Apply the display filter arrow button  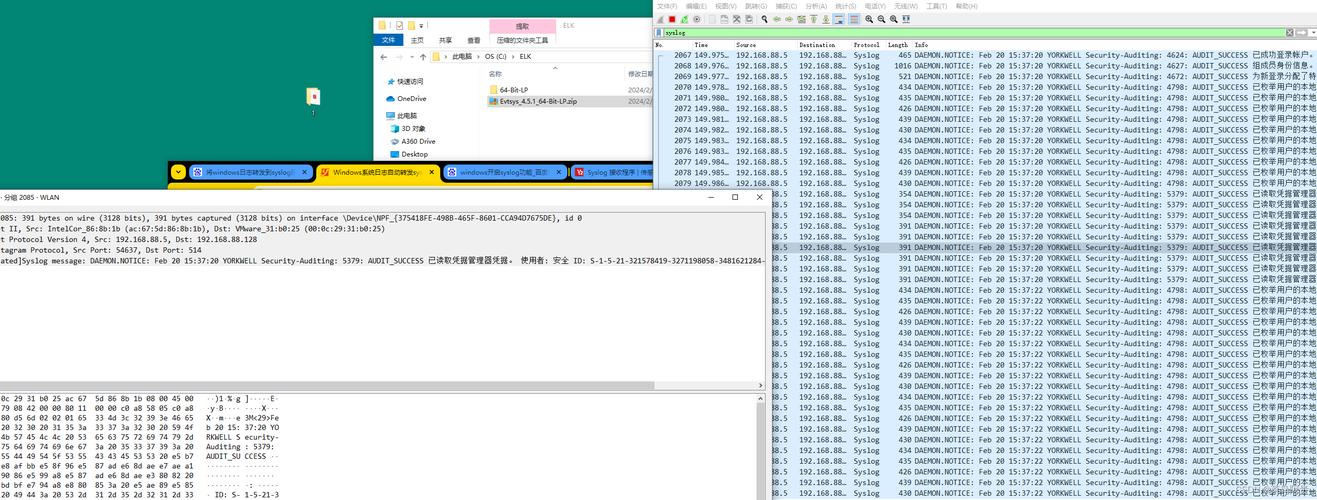click(1301, 33)
